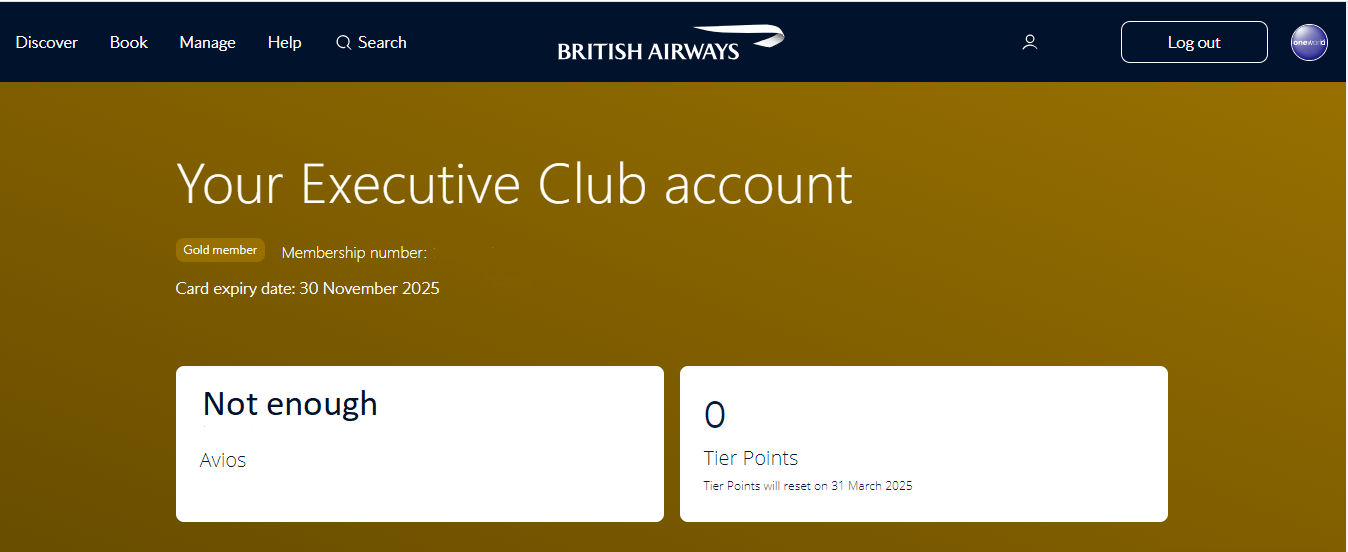Open the Help menu
This screenshot has width=1348, height=552.
click(x=284, y=42)
